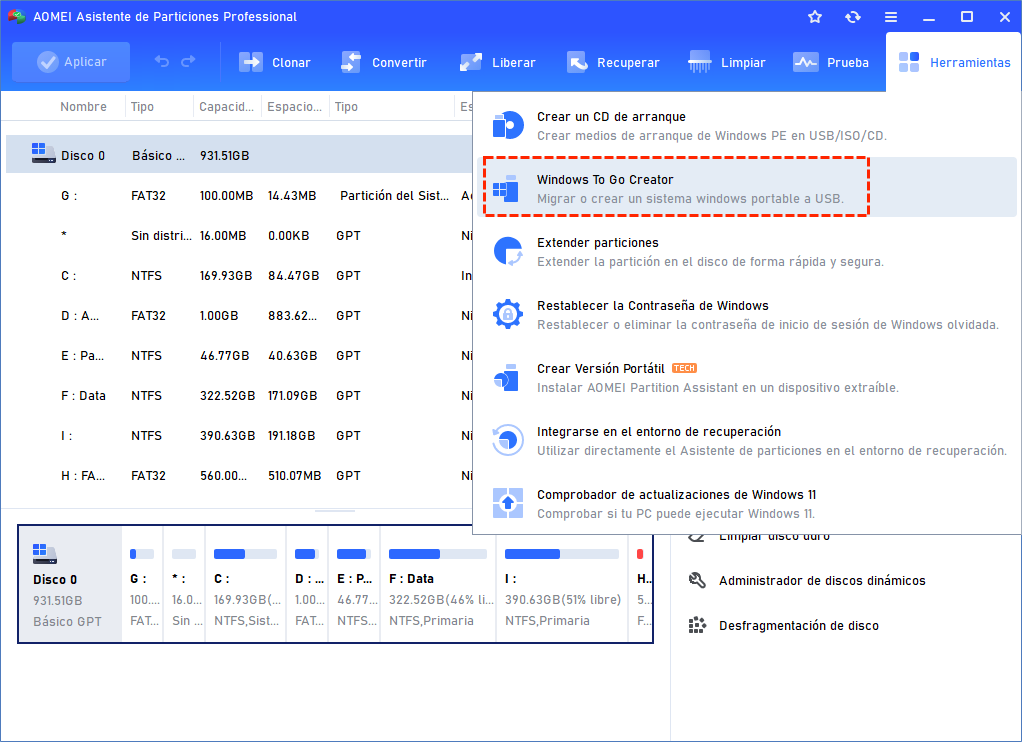Click the Windows 11 update checker icon
Screen dimensions: 1022x742
click(x=508, y=503)
